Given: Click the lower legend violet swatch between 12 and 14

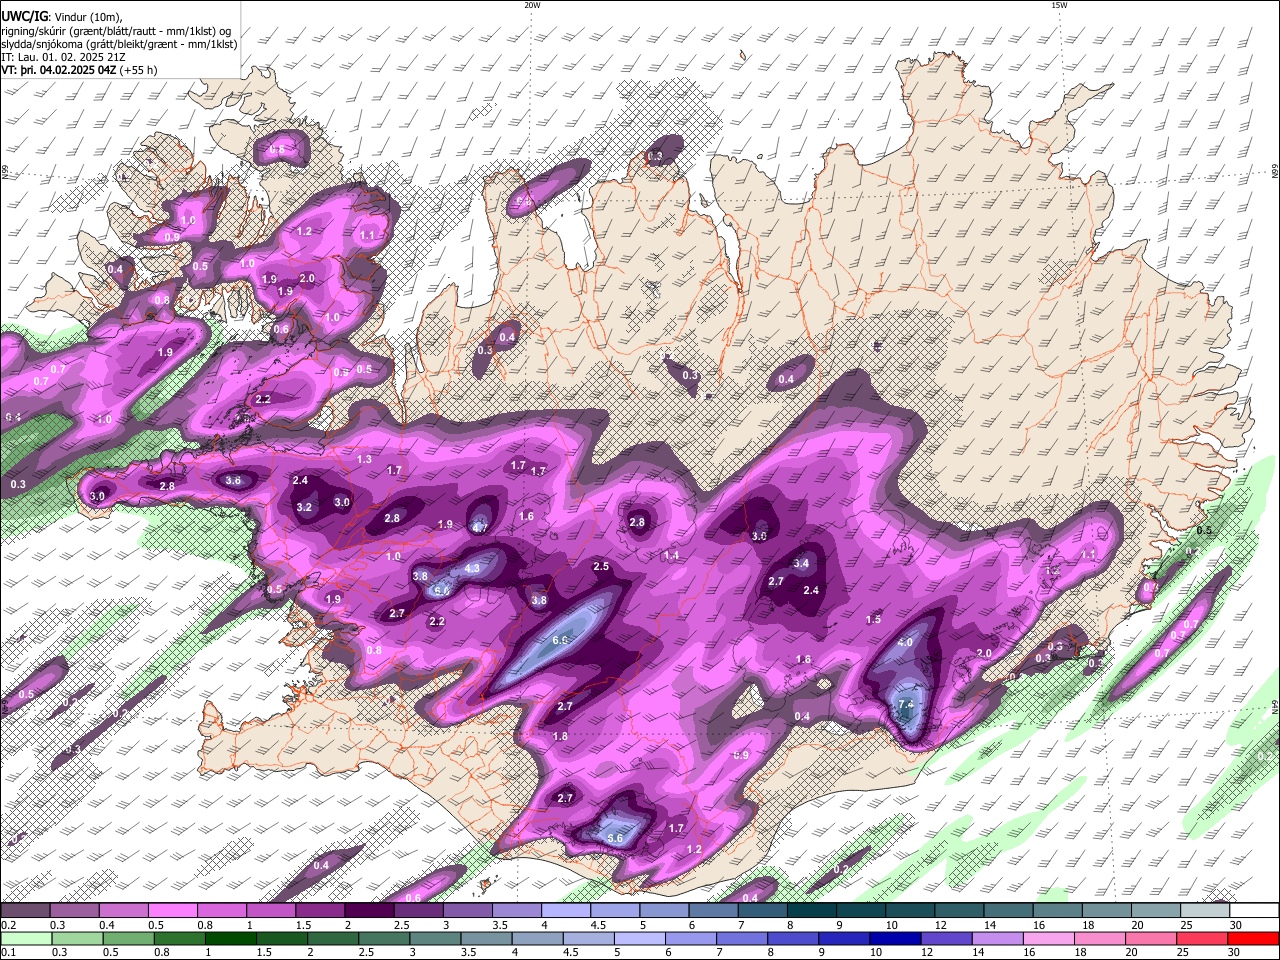Looking at the screenshot, I should tap(945, 938).
